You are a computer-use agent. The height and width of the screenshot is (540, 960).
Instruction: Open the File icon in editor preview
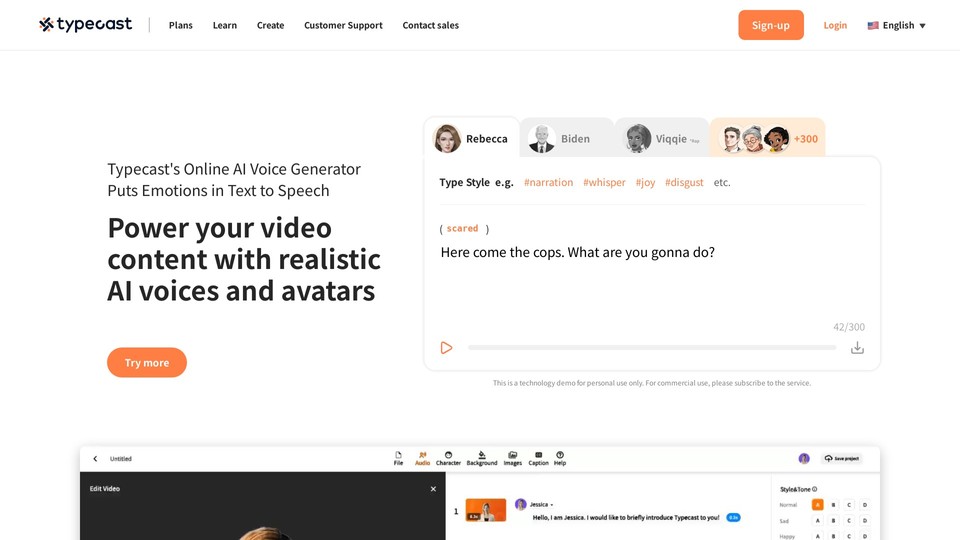coord(398,459)
